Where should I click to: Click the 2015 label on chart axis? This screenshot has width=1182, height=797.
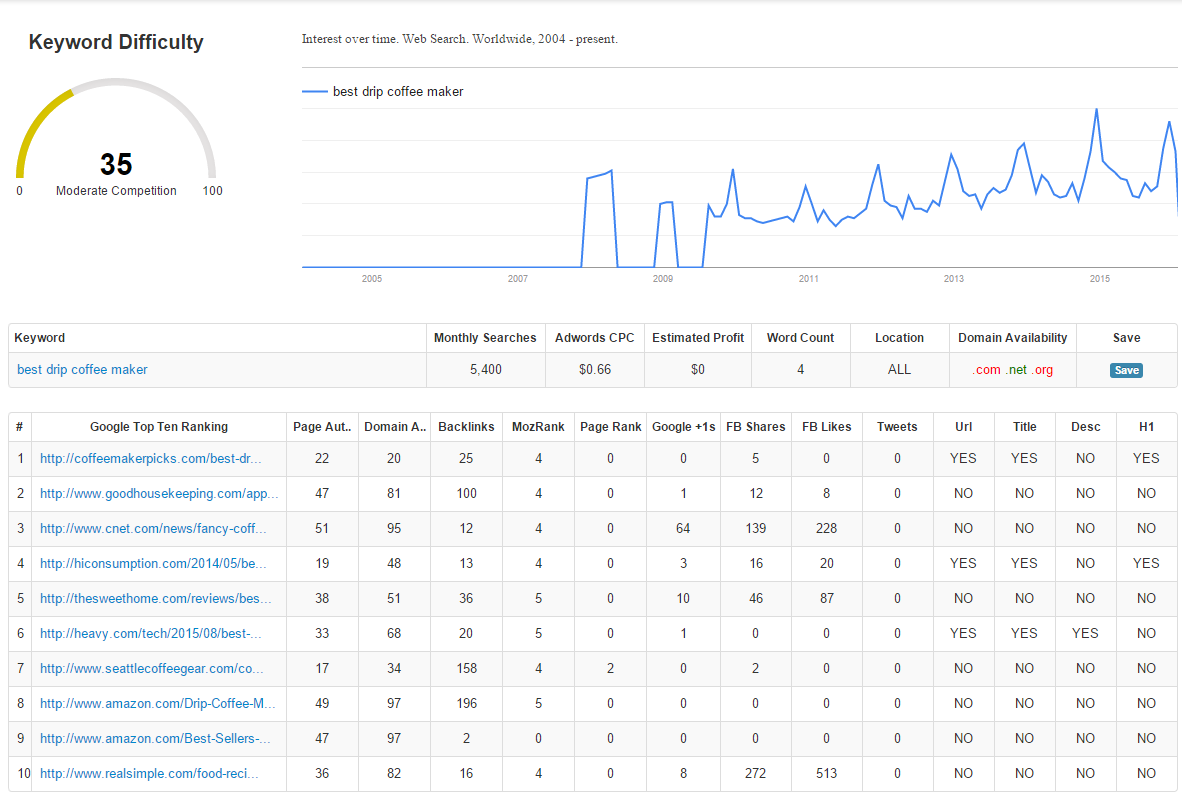[x=1099, y=279]
